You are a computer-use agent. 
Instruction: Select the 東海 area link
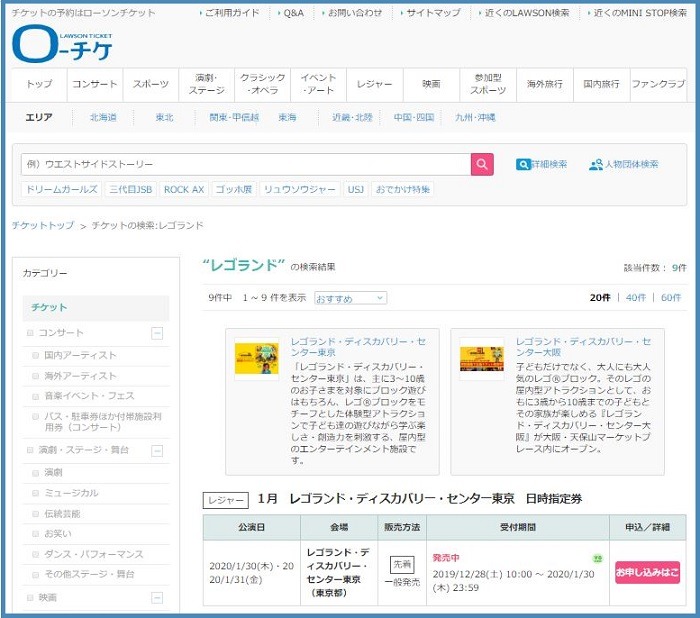[287, 117]
